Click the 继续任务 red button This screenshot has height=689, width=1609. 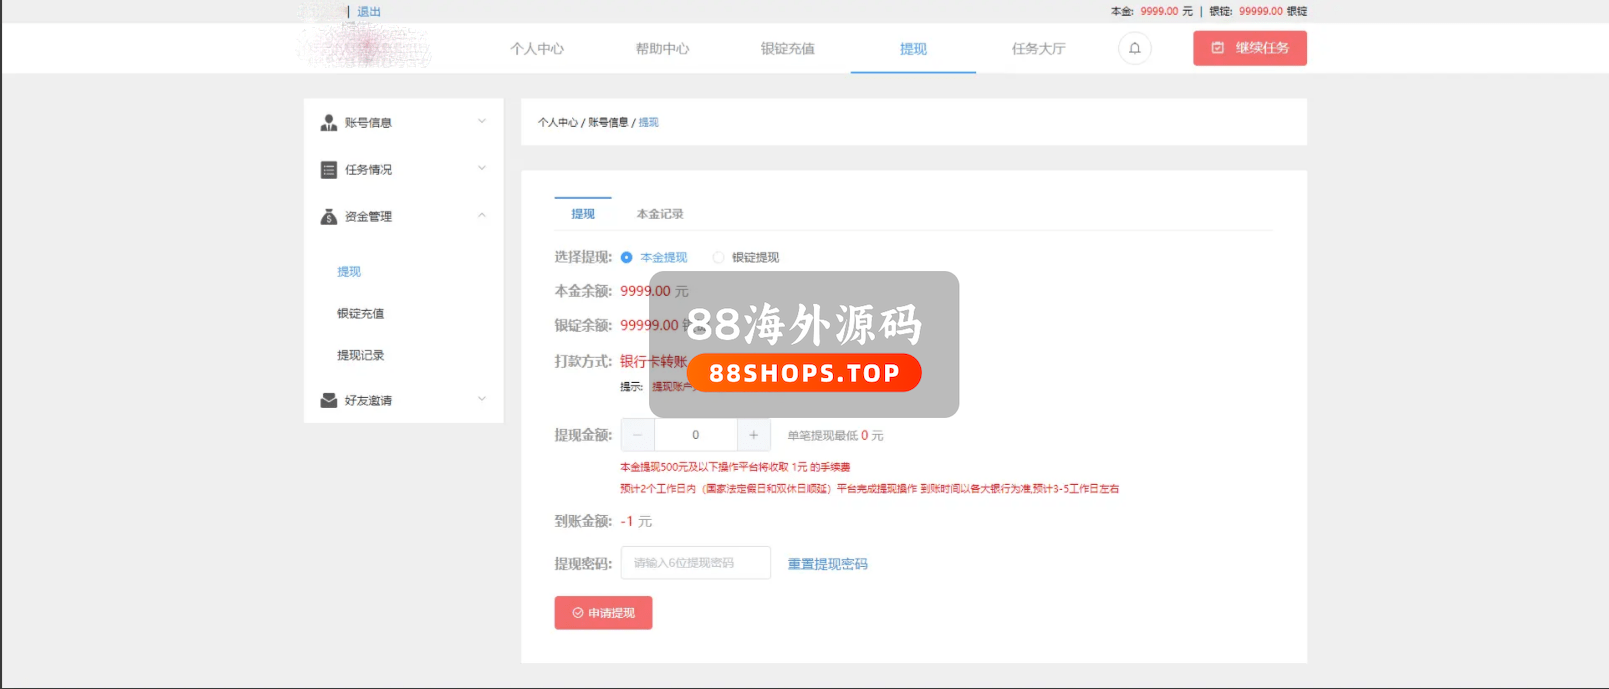tap(1249, 48)
